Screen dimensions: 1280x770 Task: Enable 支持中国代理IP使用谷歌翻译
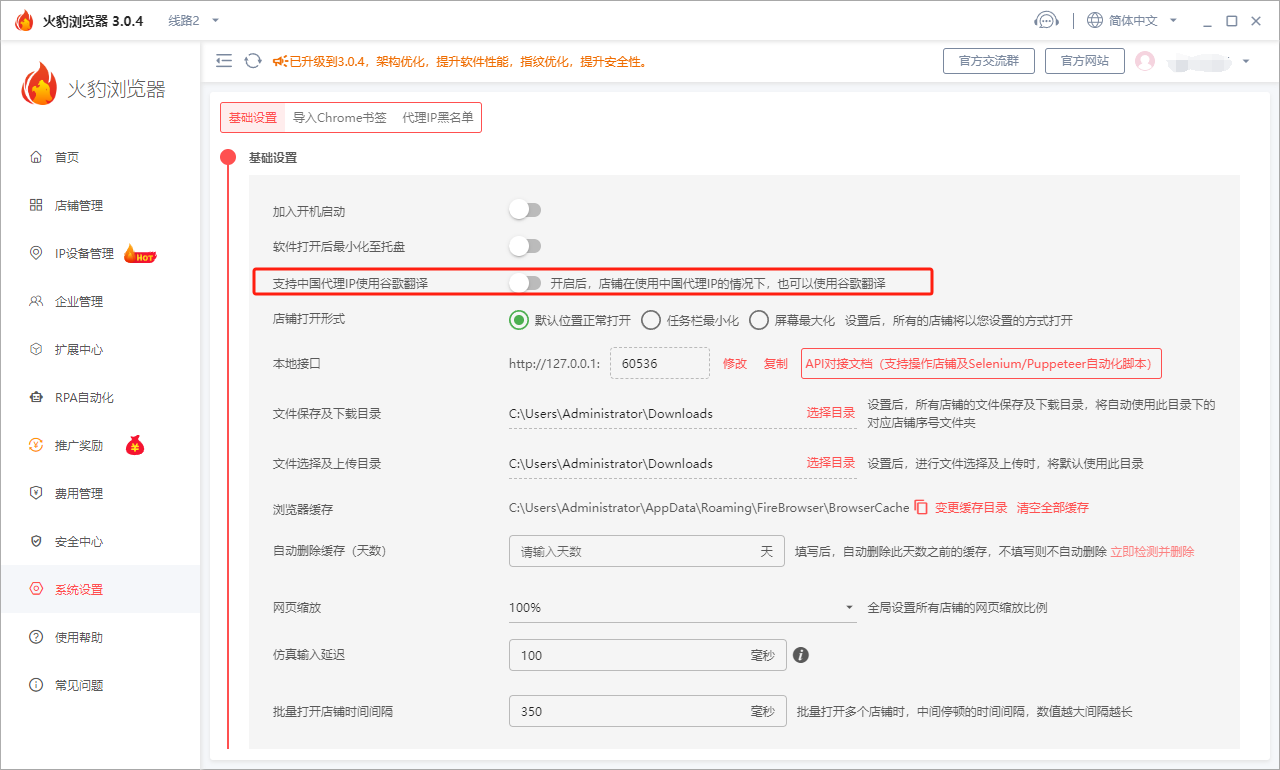pyautogui.click(x=525, y=282)
